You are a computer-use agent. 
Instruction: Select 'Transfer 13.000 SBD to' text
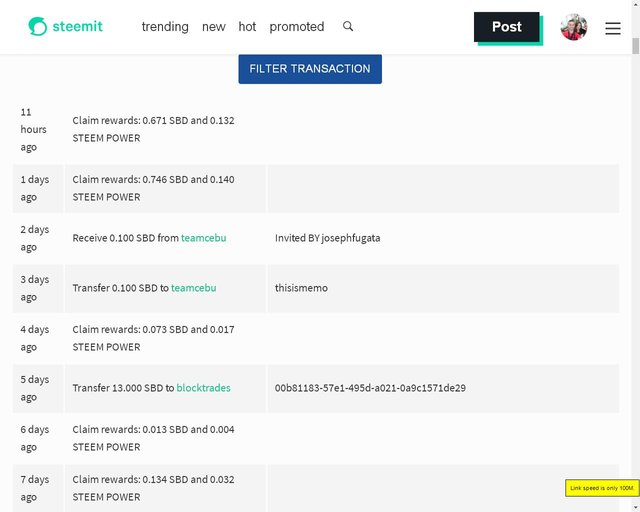[123, 388]
